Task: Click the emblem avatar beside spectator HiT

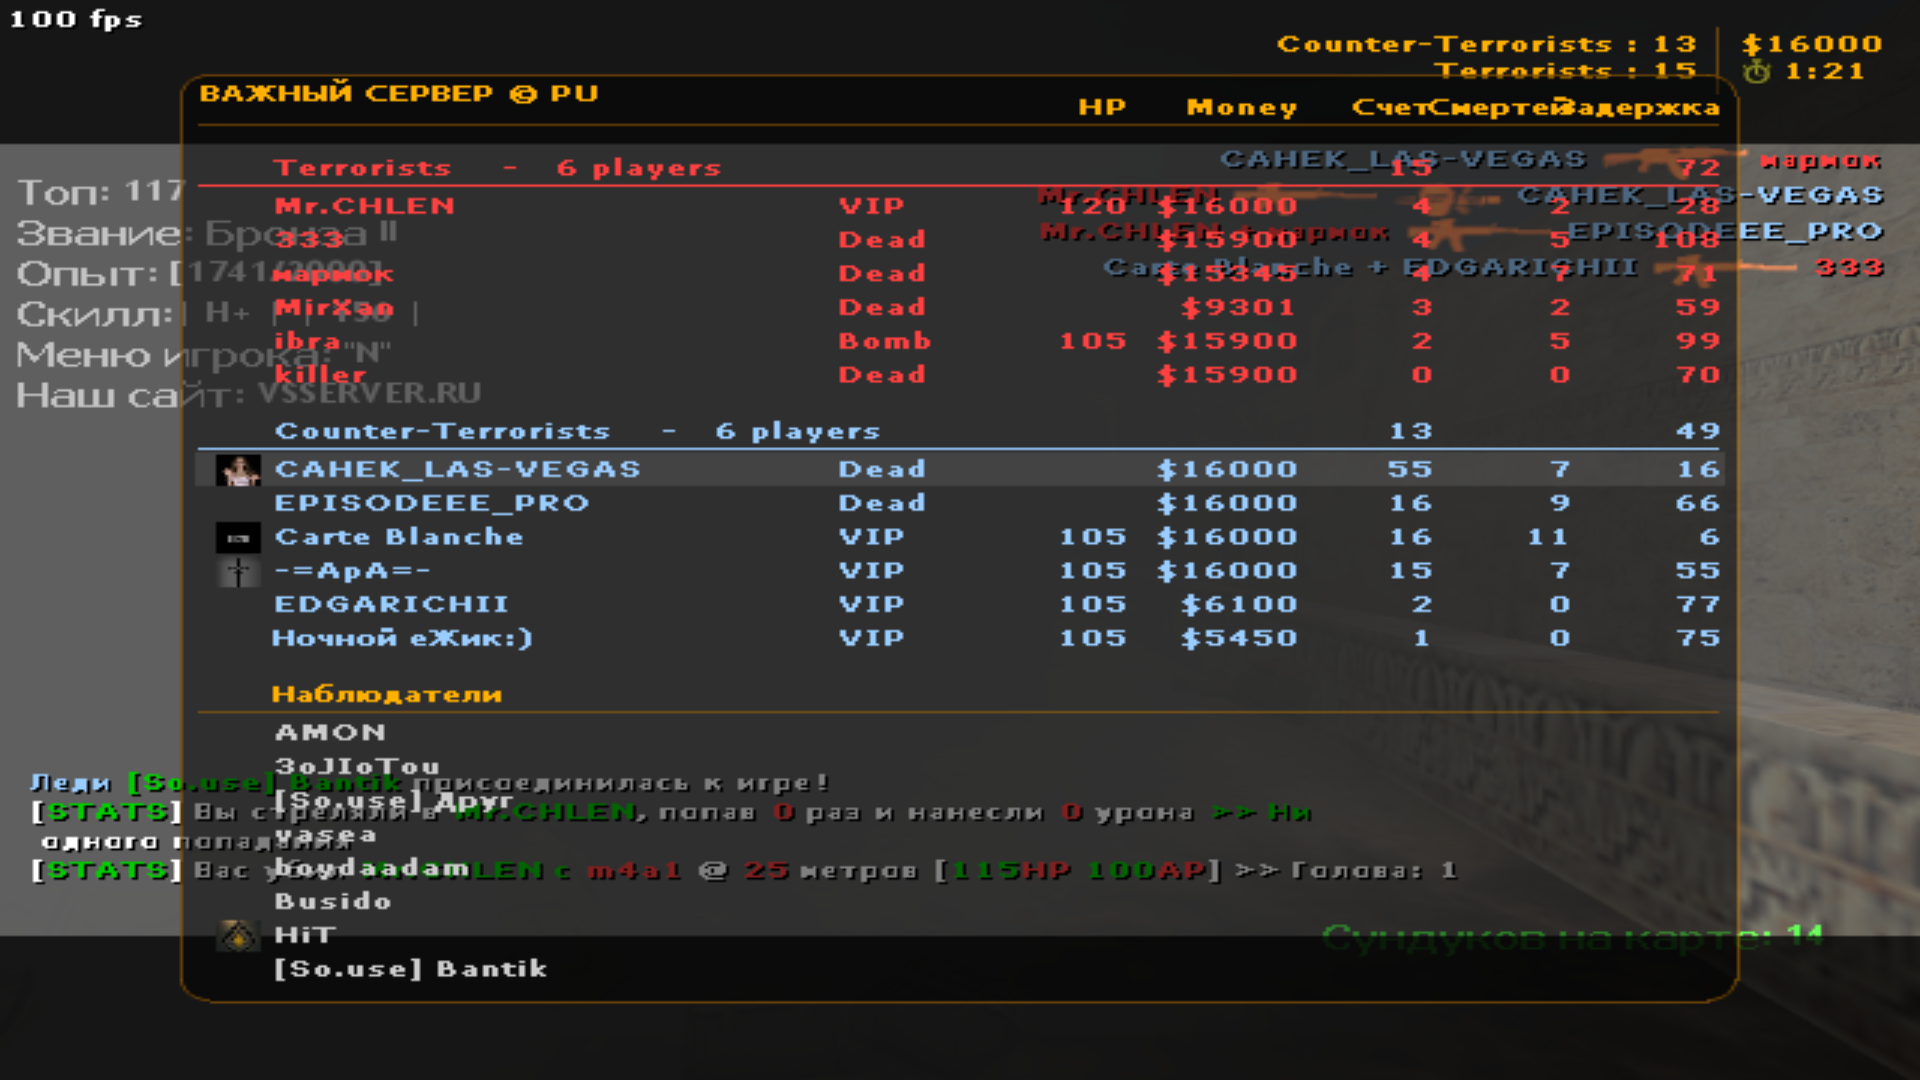Action: 238,936
